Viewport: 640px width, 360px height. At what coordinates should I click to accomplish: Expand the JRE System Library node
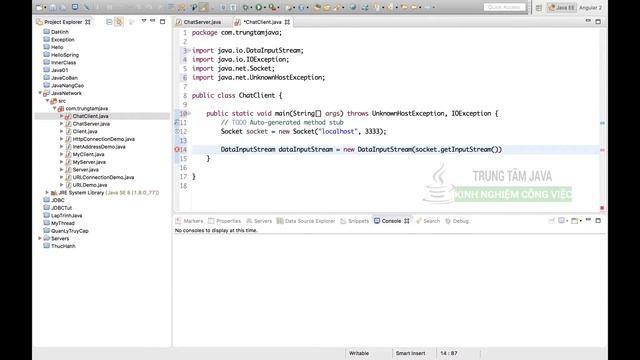(x=47, y=193)
